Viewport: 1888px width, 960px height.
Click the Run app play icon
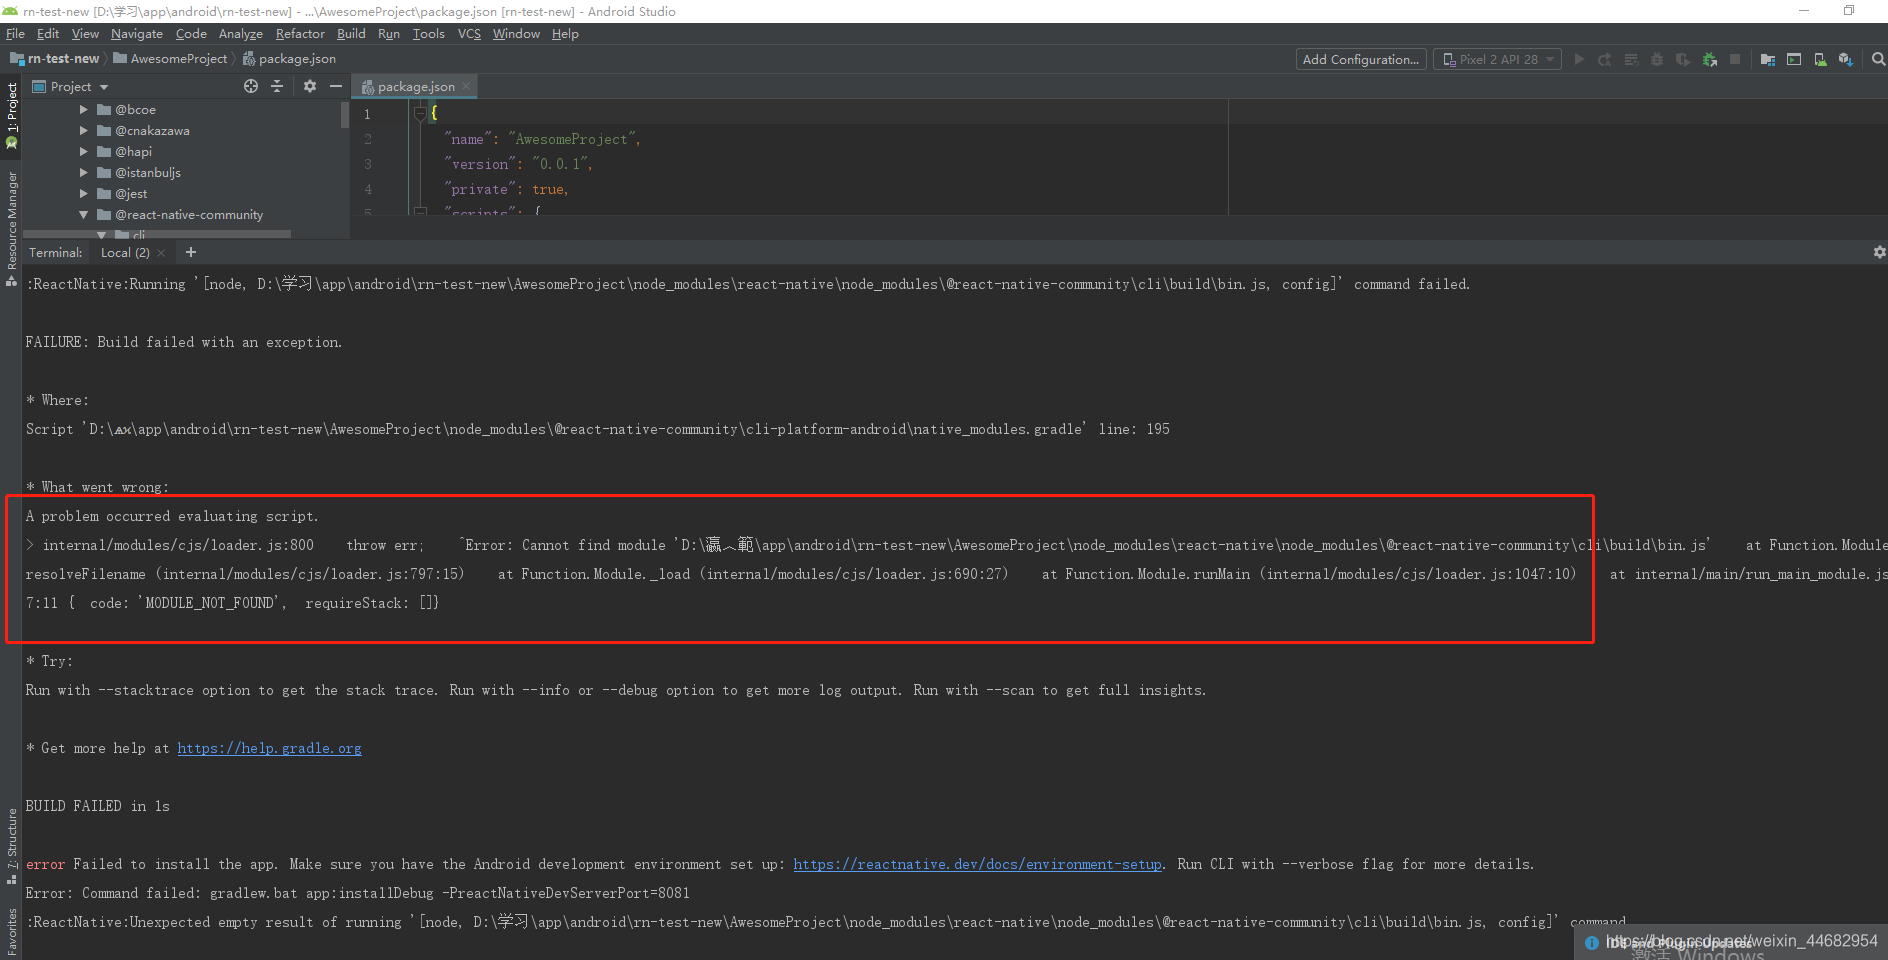click(x=1579, y=60)
